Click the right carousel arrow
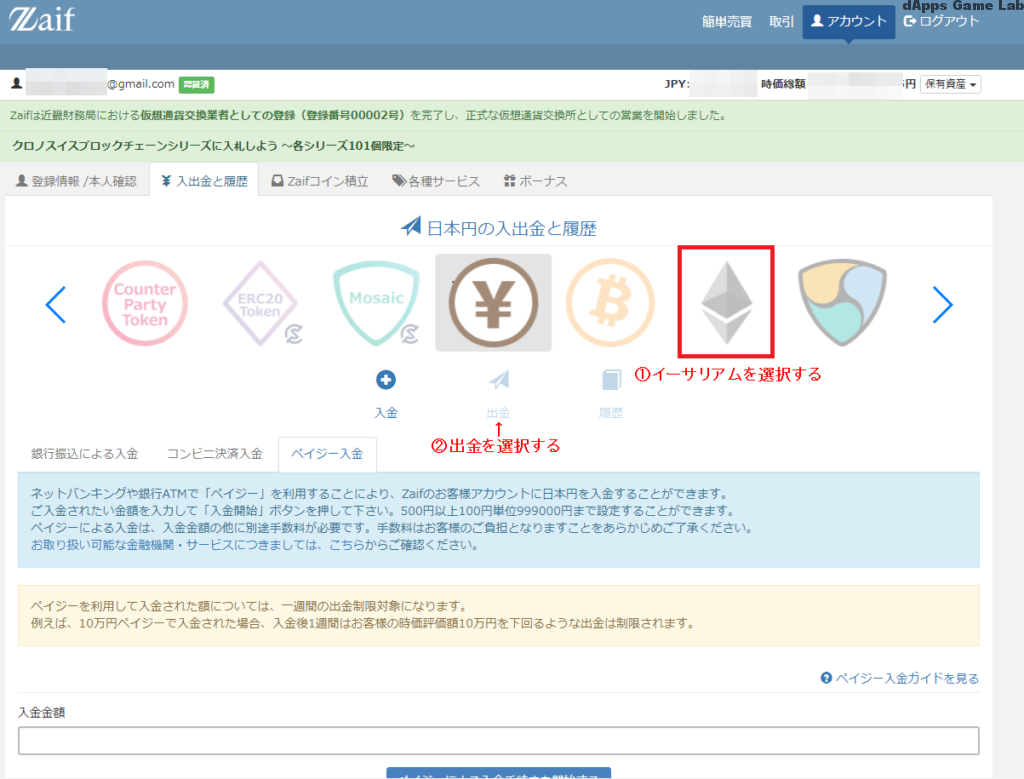Screen dimensions: 1024x779 coord(943,305)
